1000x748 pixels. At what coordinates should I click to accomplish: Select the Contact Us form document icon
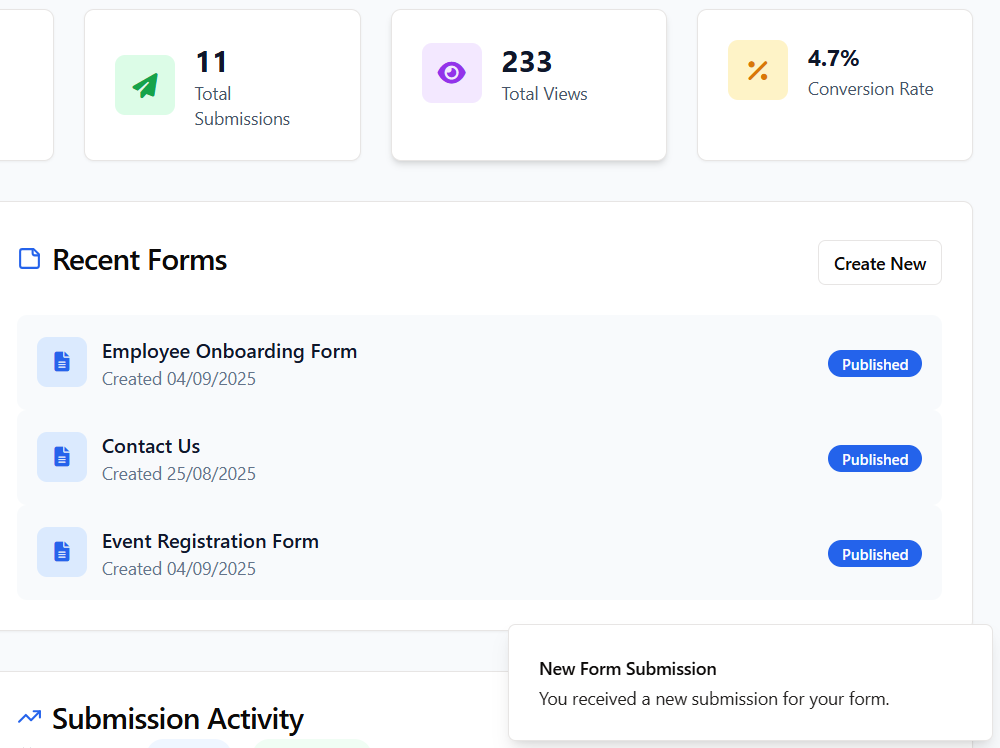62,457
